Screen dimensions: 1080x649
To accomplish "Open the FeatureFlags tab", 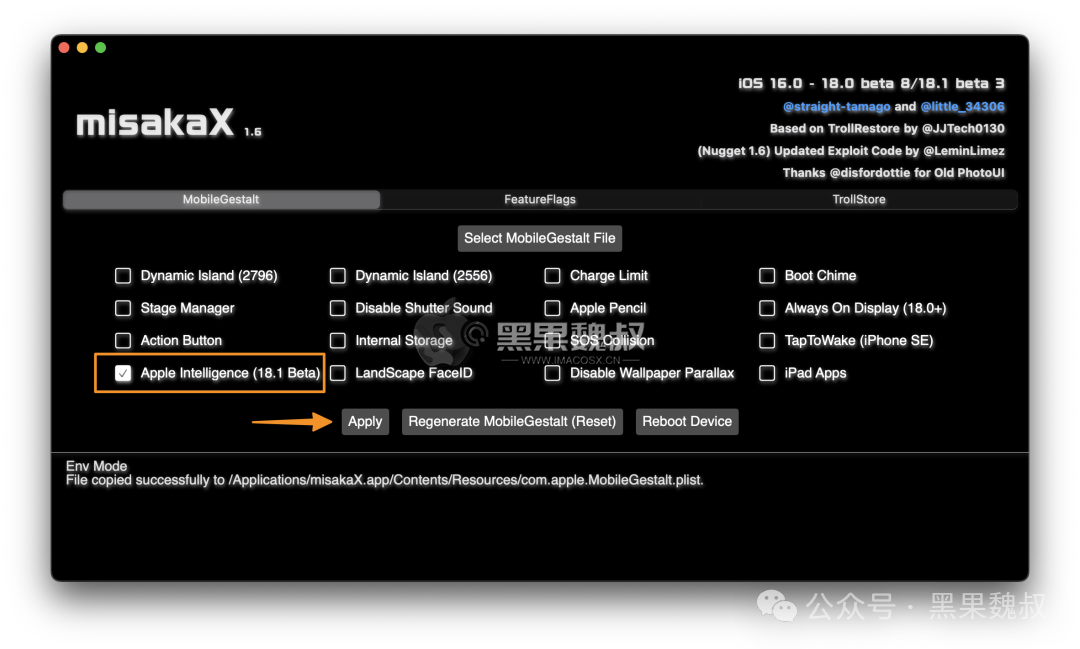I will (540, 199).
